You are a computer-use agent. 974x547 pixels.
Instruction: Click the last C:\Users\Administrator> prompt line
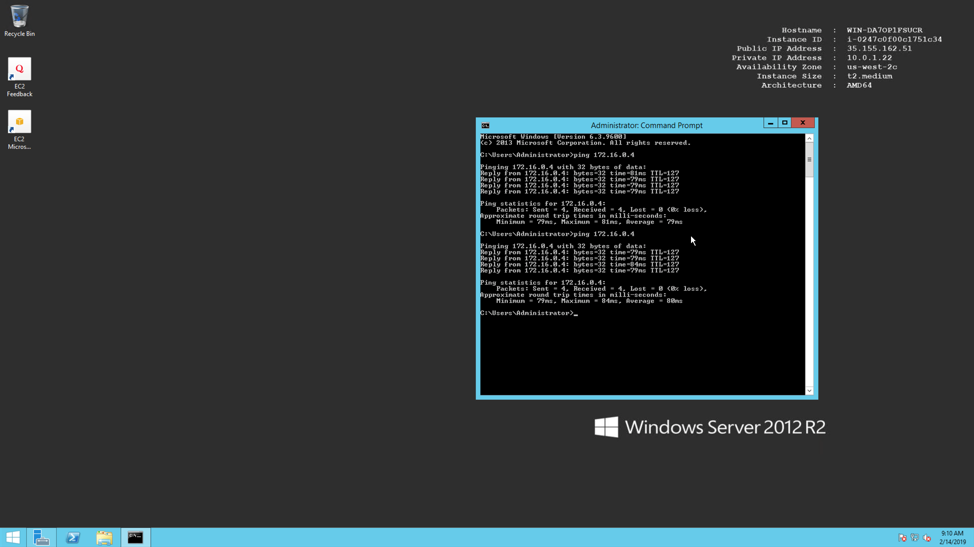(x=528, y=314)
